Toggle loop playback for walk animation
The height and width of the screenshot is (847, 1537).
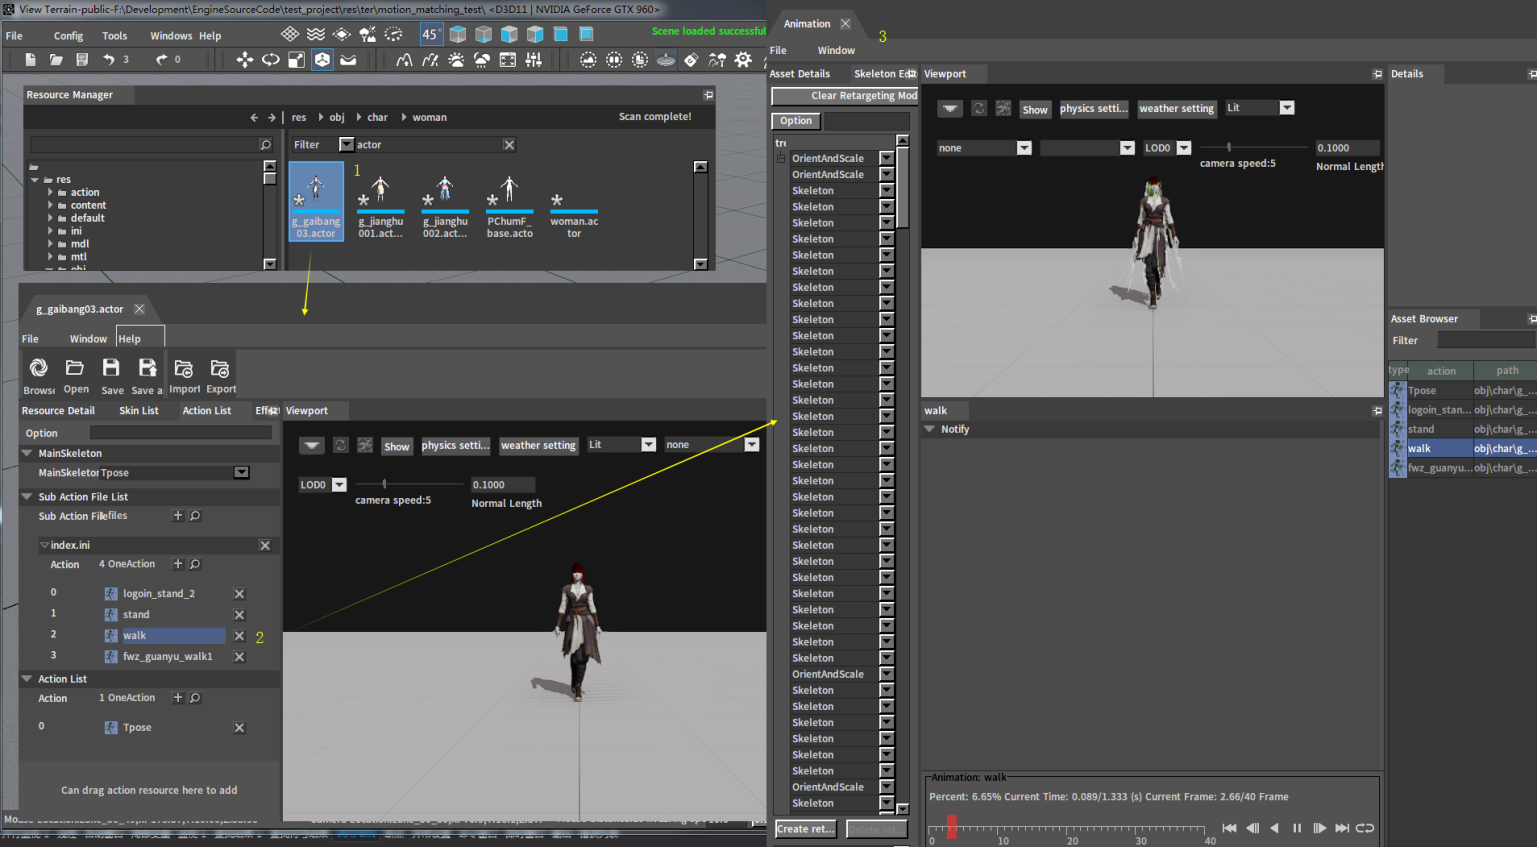click(1364, 828)
